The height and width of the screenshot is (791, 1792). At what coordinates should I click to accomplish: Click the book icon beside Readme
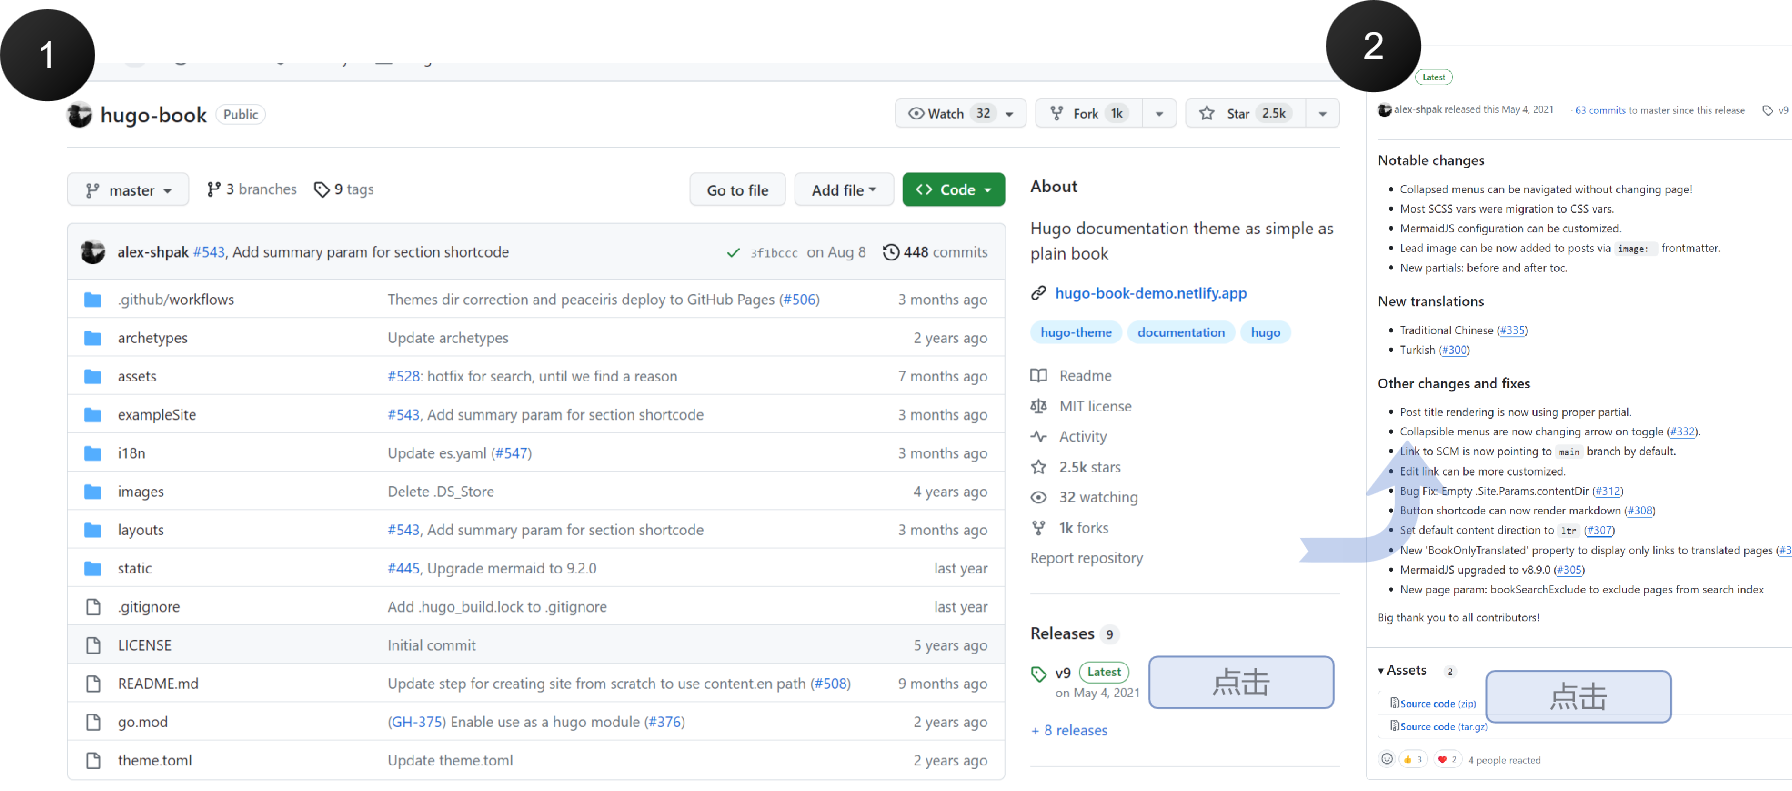(x=1039, y=376)
